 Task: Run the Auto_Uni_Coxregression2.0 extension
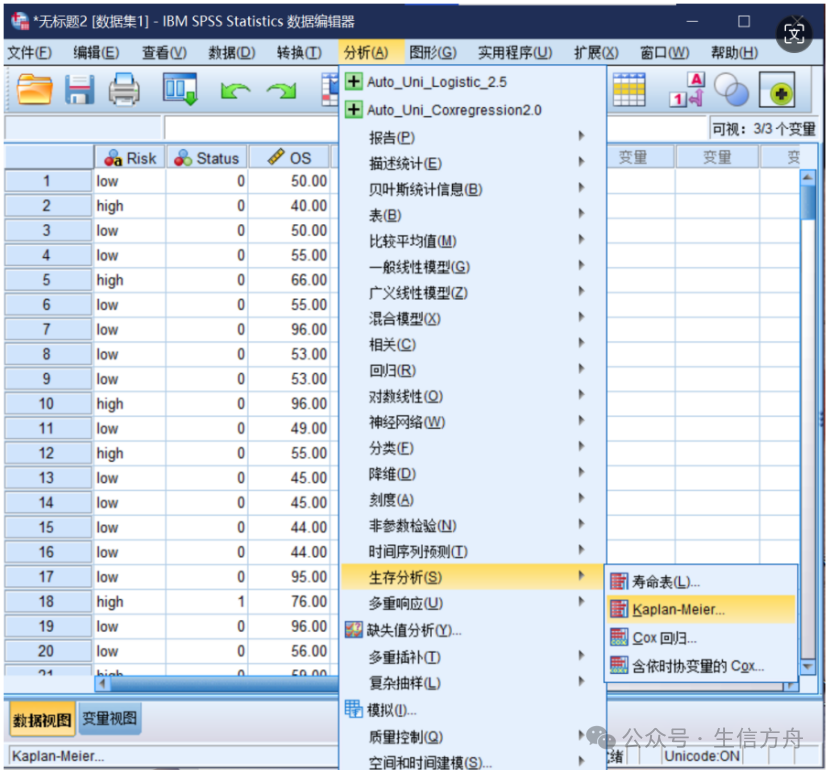(x=473, y=110)
